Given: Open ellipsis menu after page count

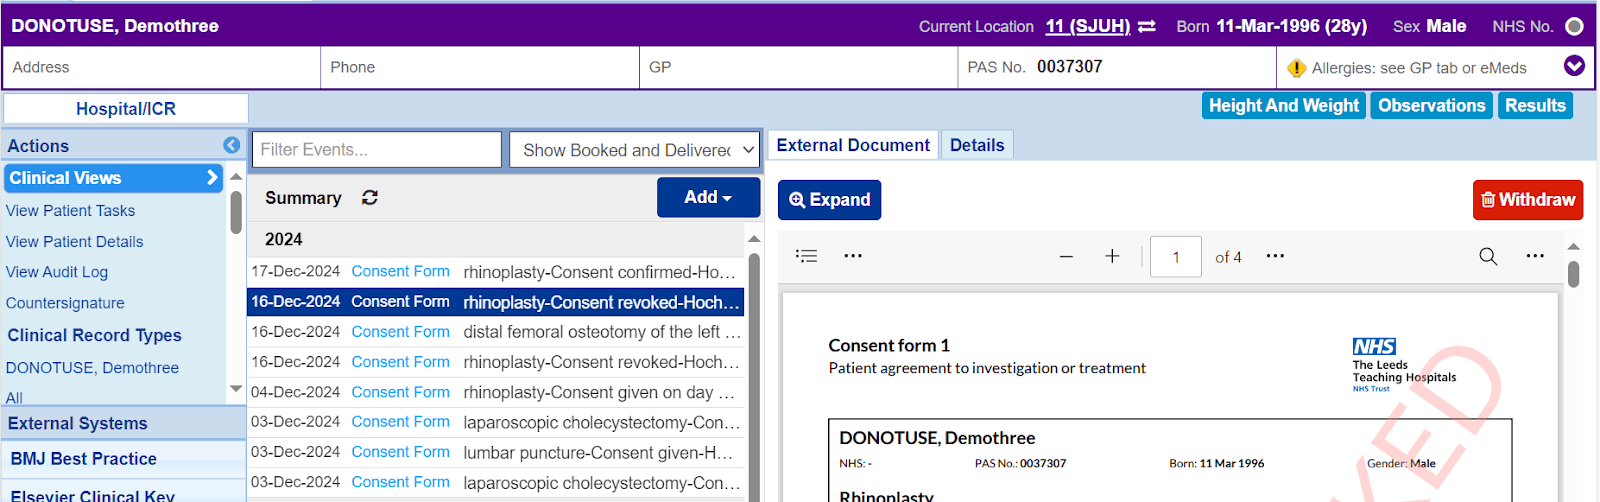Looking at the screenshot, I should pos(1275,256).
